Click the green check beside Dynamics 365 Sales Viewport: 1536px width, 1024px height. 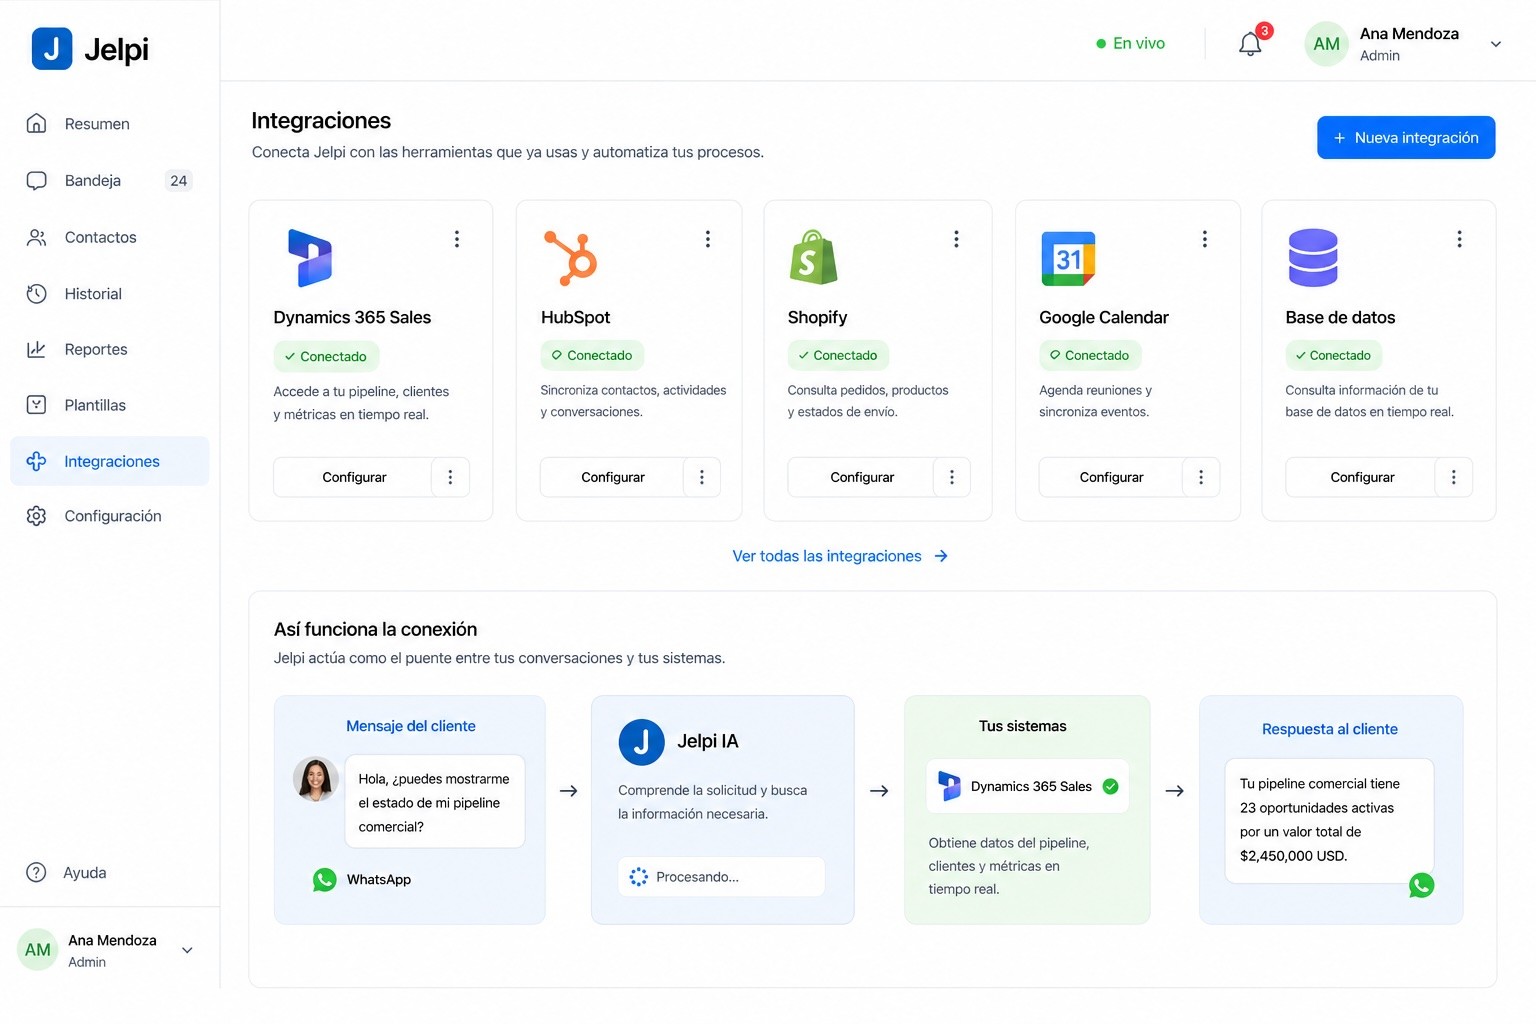tap(1110, 786)
